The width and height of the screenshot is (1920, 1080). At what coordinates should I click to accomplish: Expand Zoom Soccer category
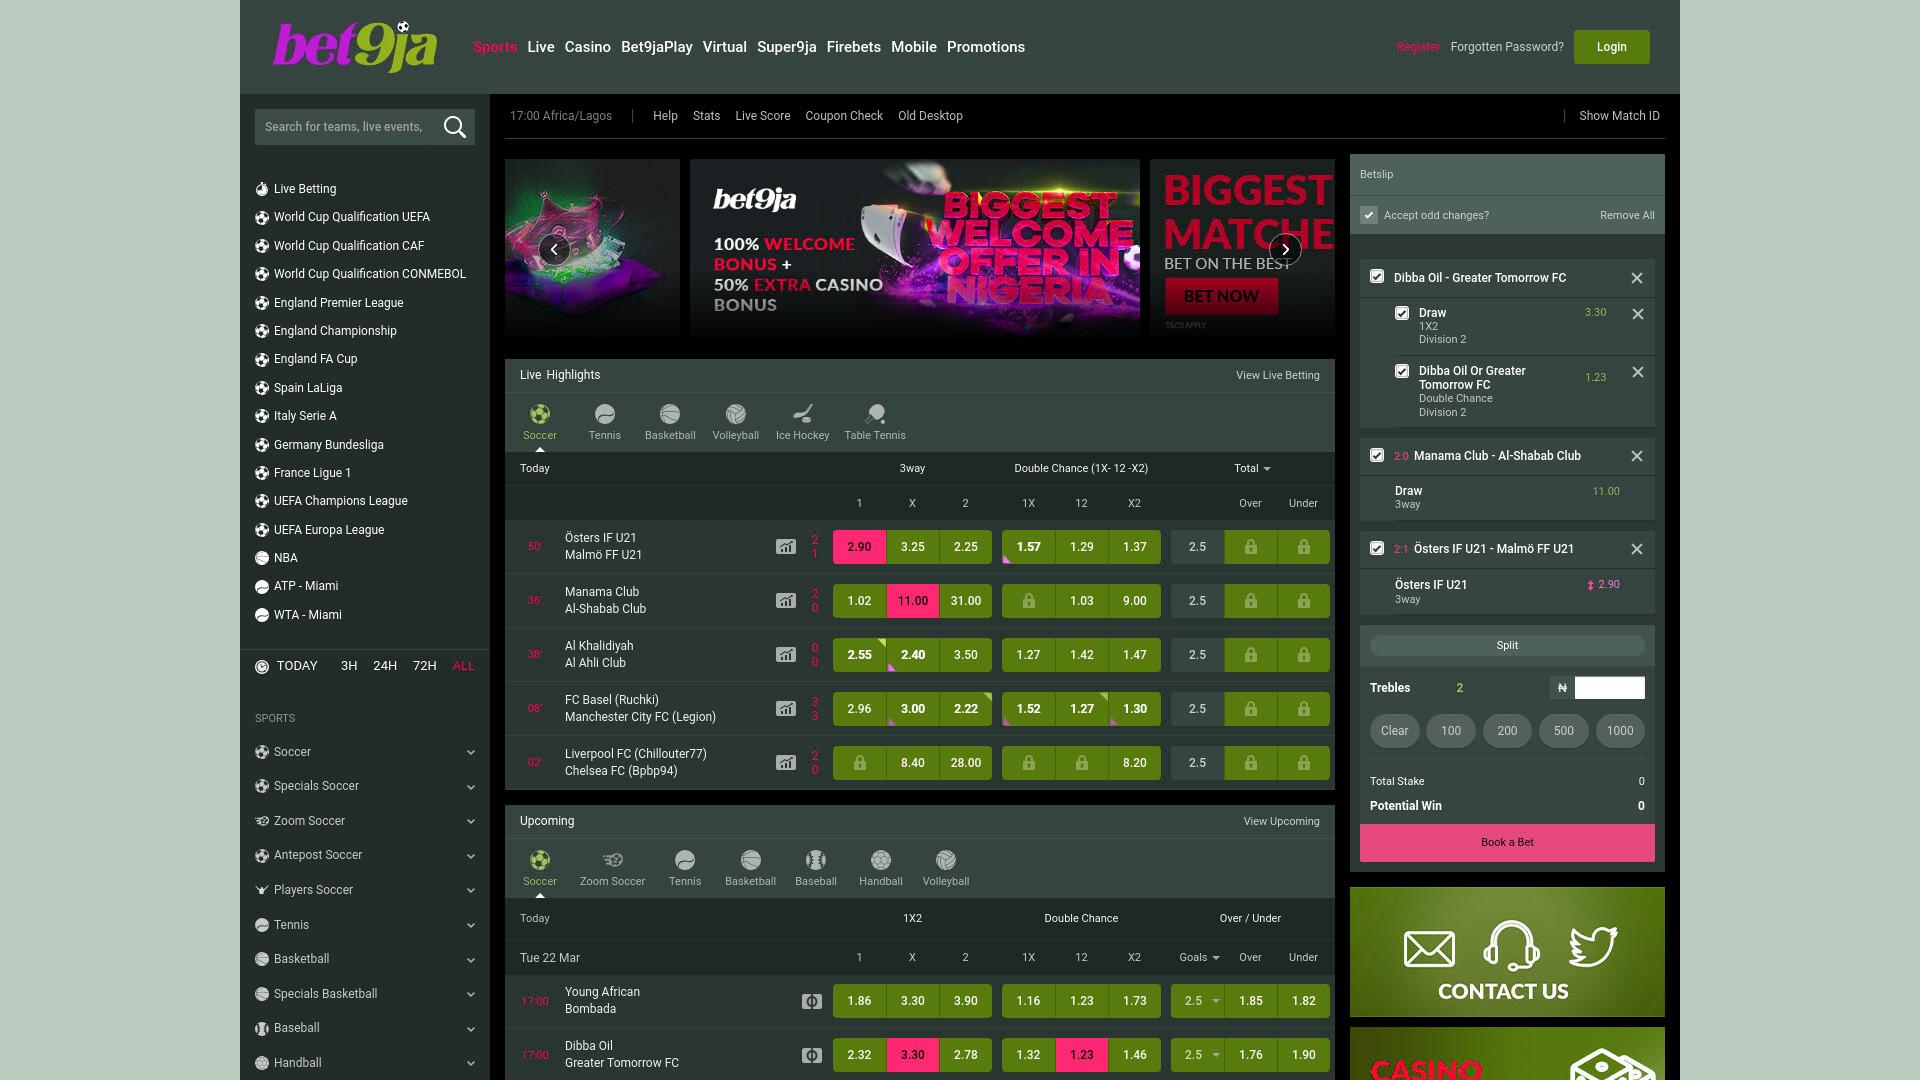(x=365, y=821)
